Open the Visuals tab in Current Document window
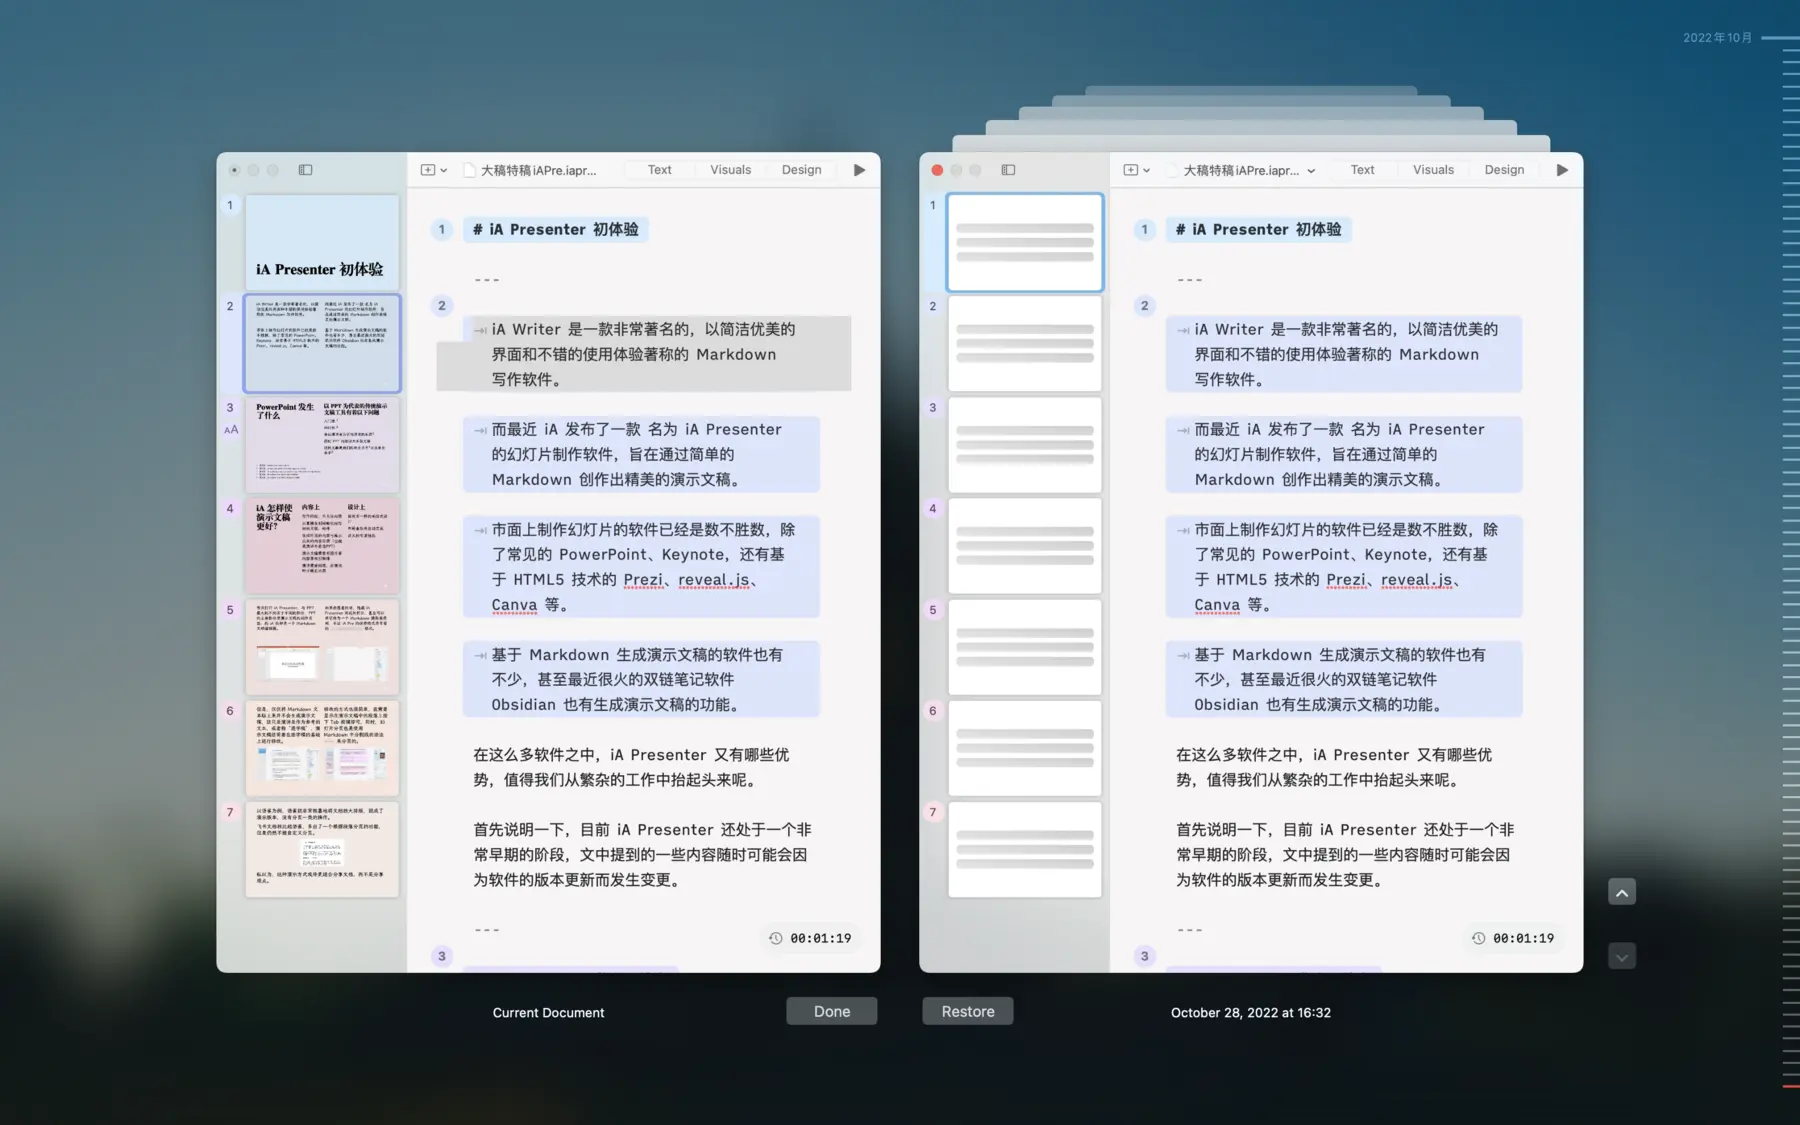 (730, 170)
